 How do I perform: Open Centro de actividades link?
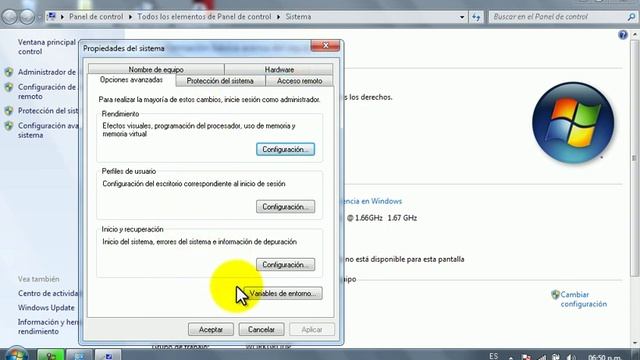click(x=48, y=293)
